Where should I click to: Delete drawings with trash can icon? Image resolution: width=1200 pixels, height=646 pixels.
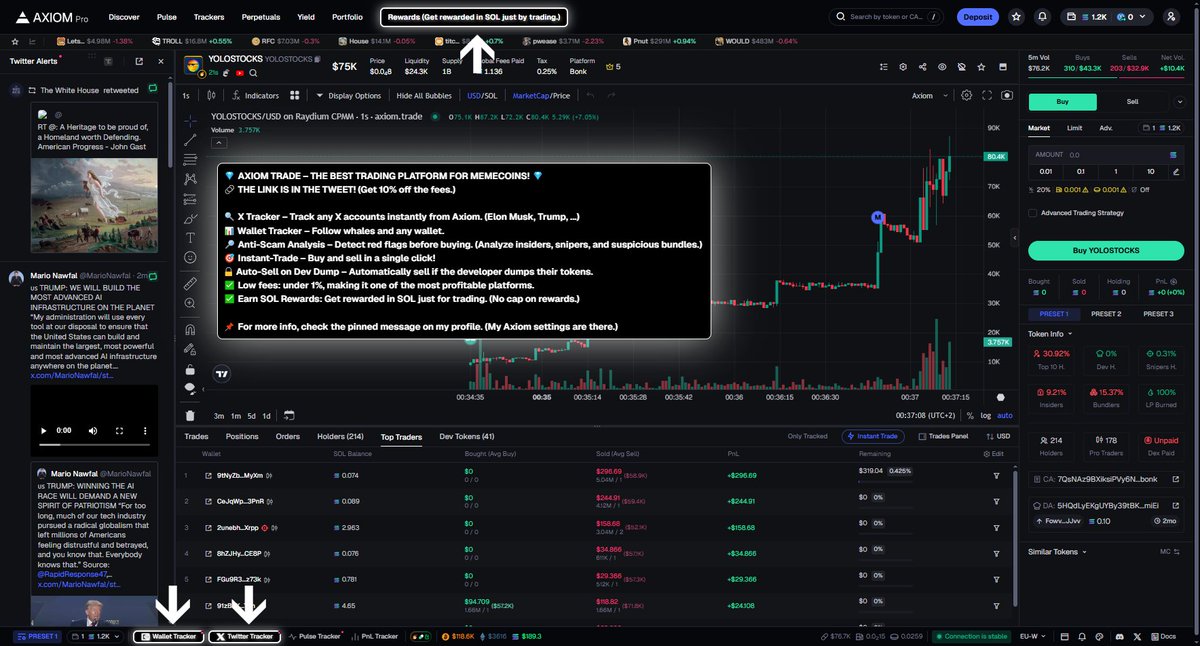click(190, 415)
